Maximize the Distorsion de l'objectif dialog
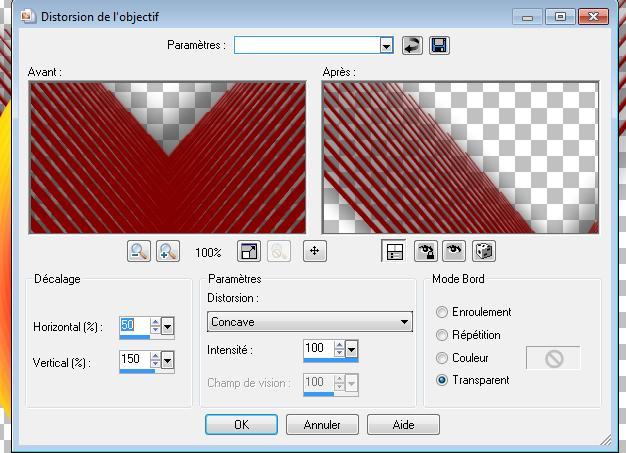Image resolution: width=626 pixels, height=453 pixels. pos(560,17)
